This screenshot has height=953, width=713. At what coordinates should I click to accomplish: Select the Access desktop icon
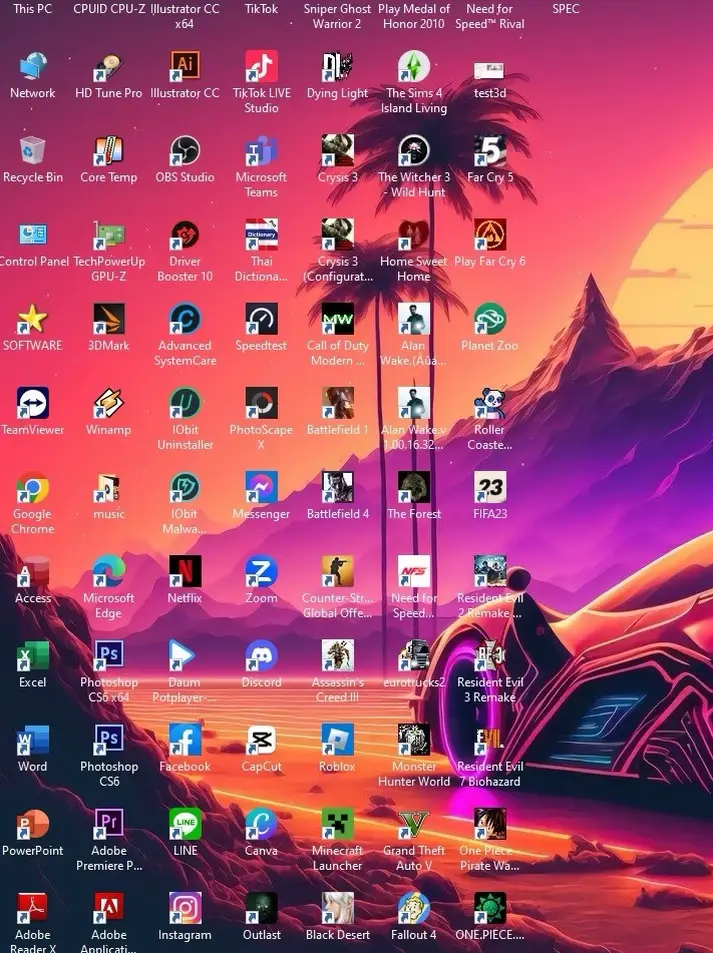(33, 571)
